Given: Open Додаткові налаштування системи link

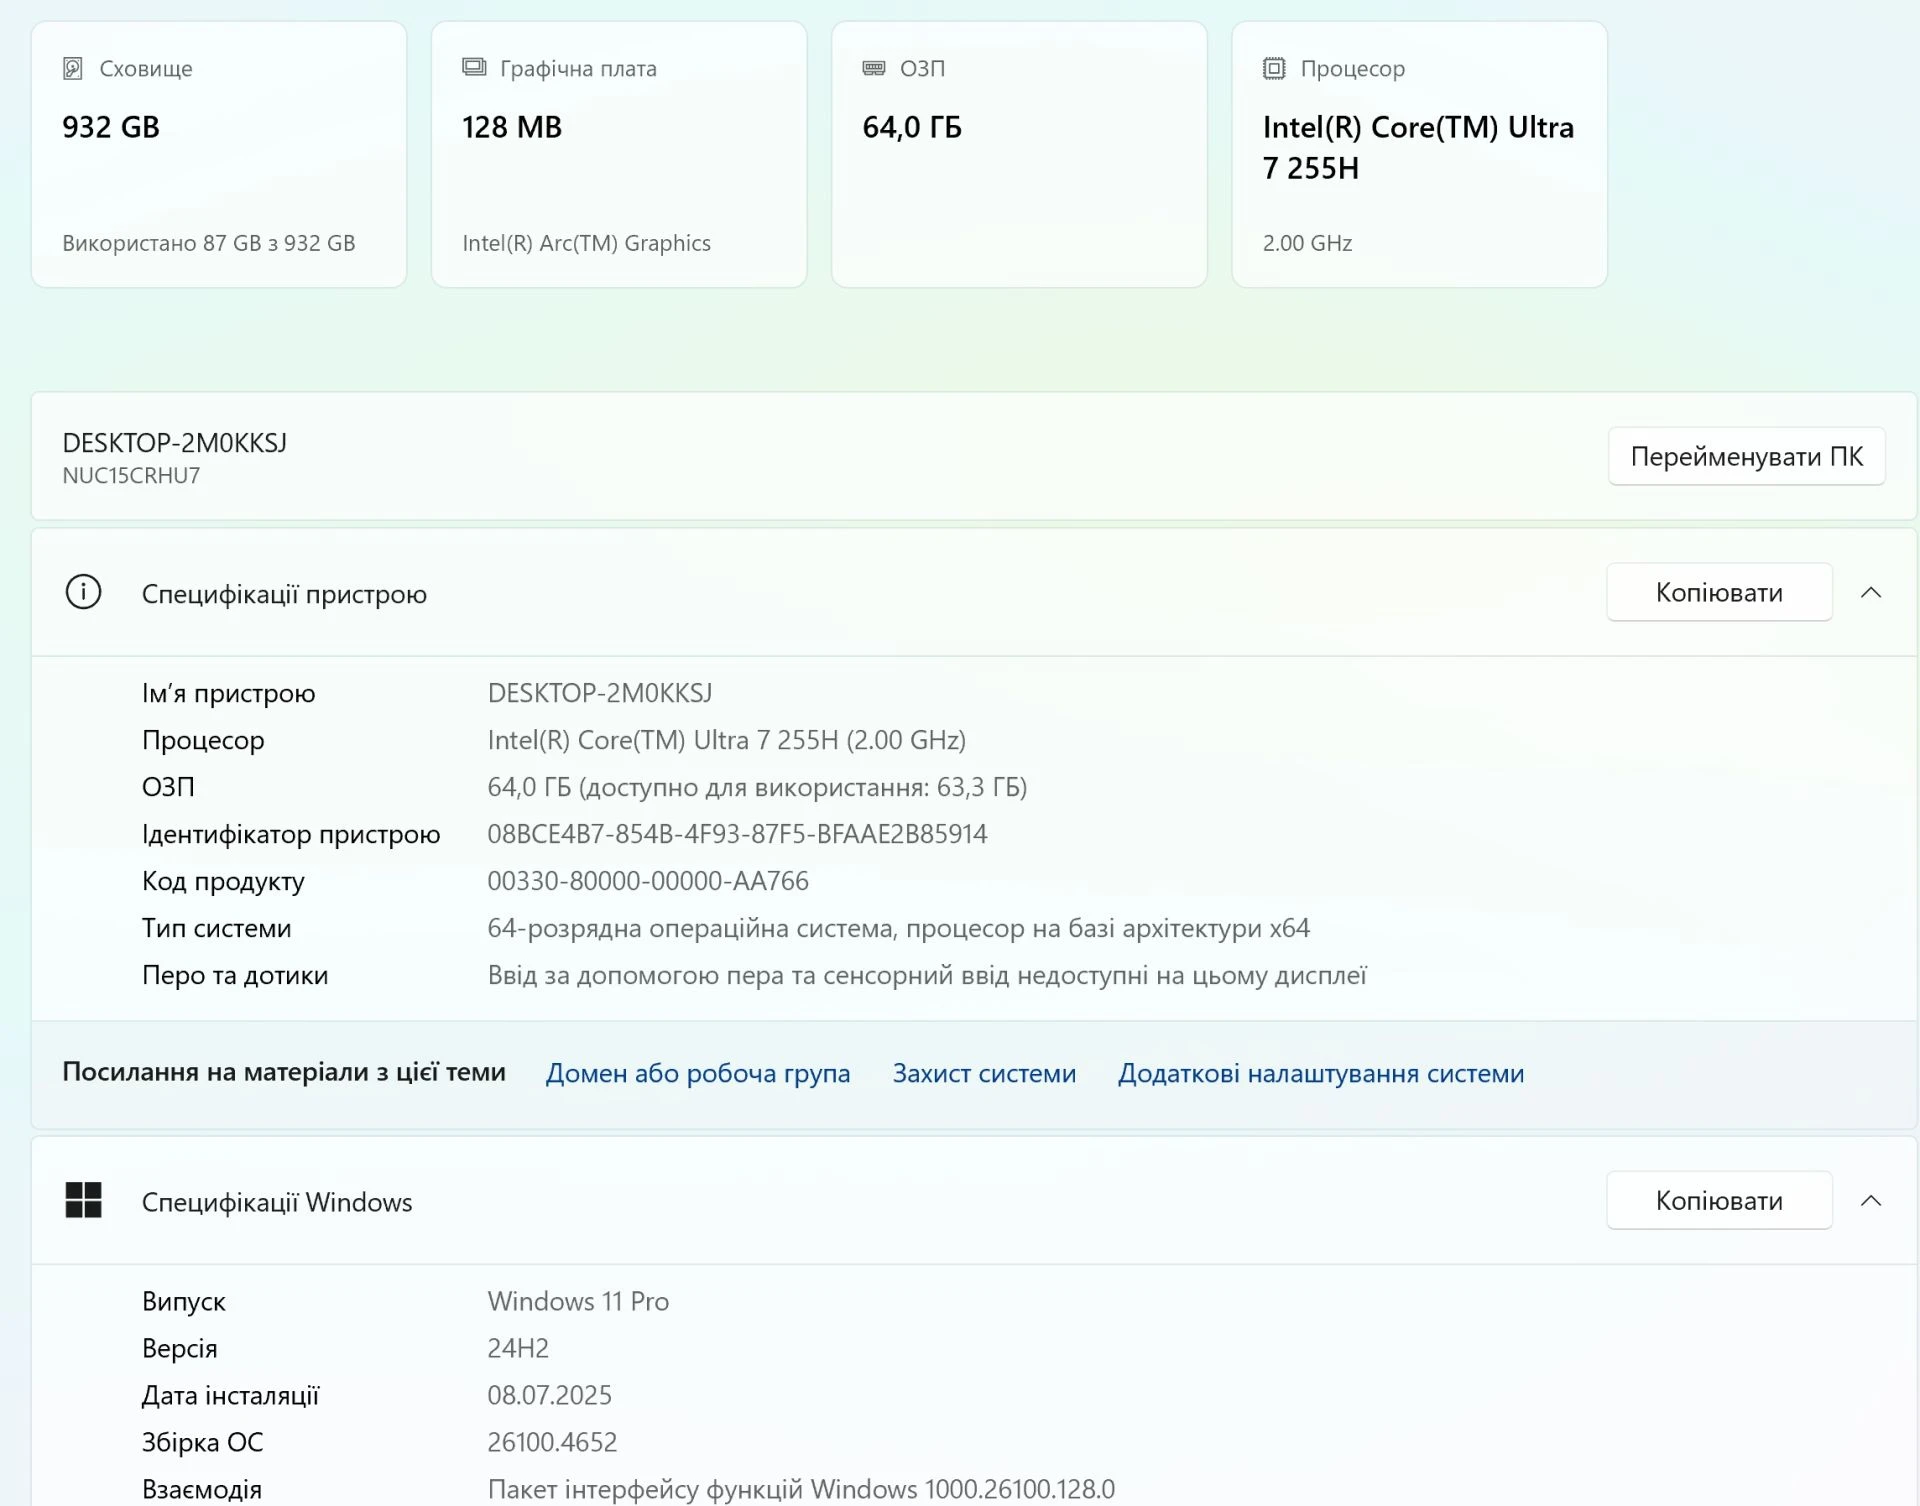Looking at the screenshot, I should [x=1320, y=1073].
